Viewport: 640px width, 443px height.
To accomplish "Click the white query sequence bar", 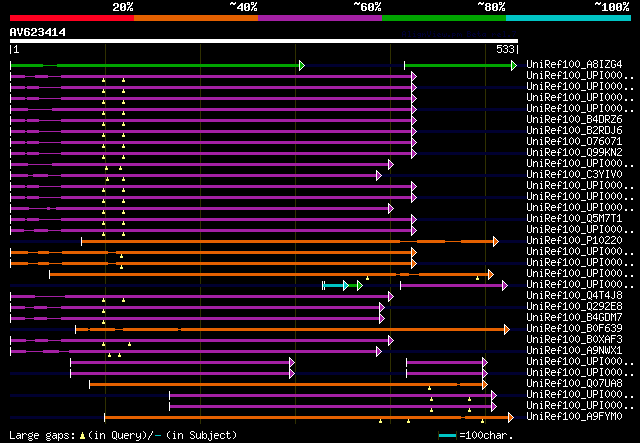I will click(x=264, y=41).
